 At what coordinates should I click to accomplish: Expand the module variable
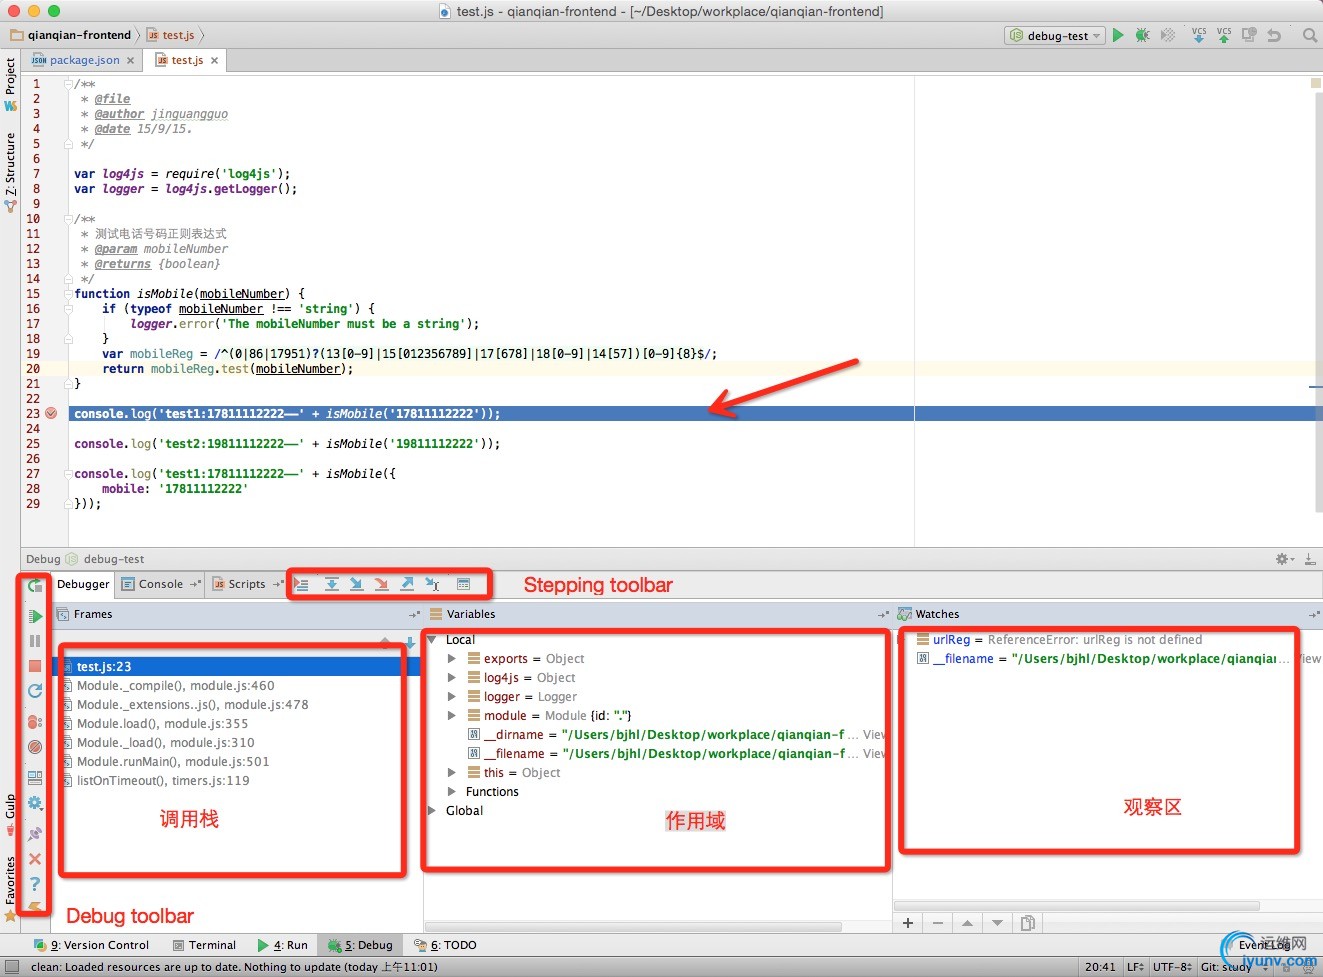[451, 716]
